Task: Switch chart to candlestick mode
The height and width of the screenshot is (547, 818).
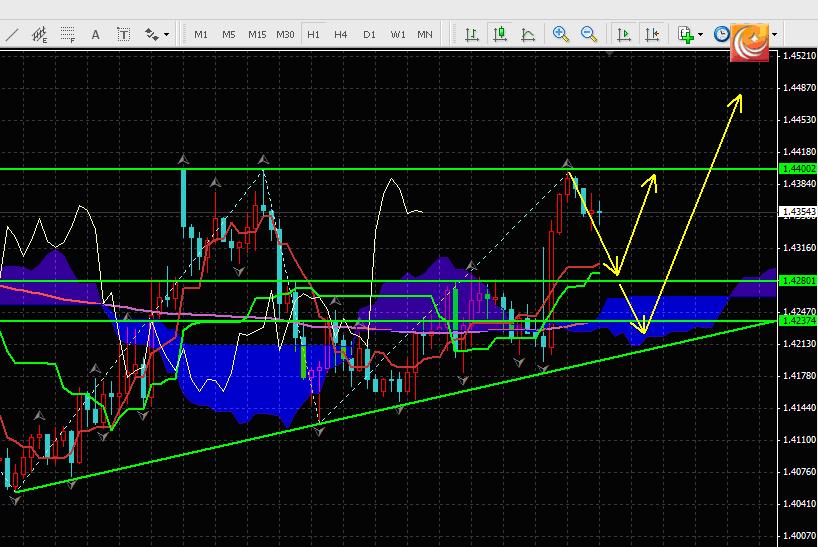Action: (x=500, y=34)
